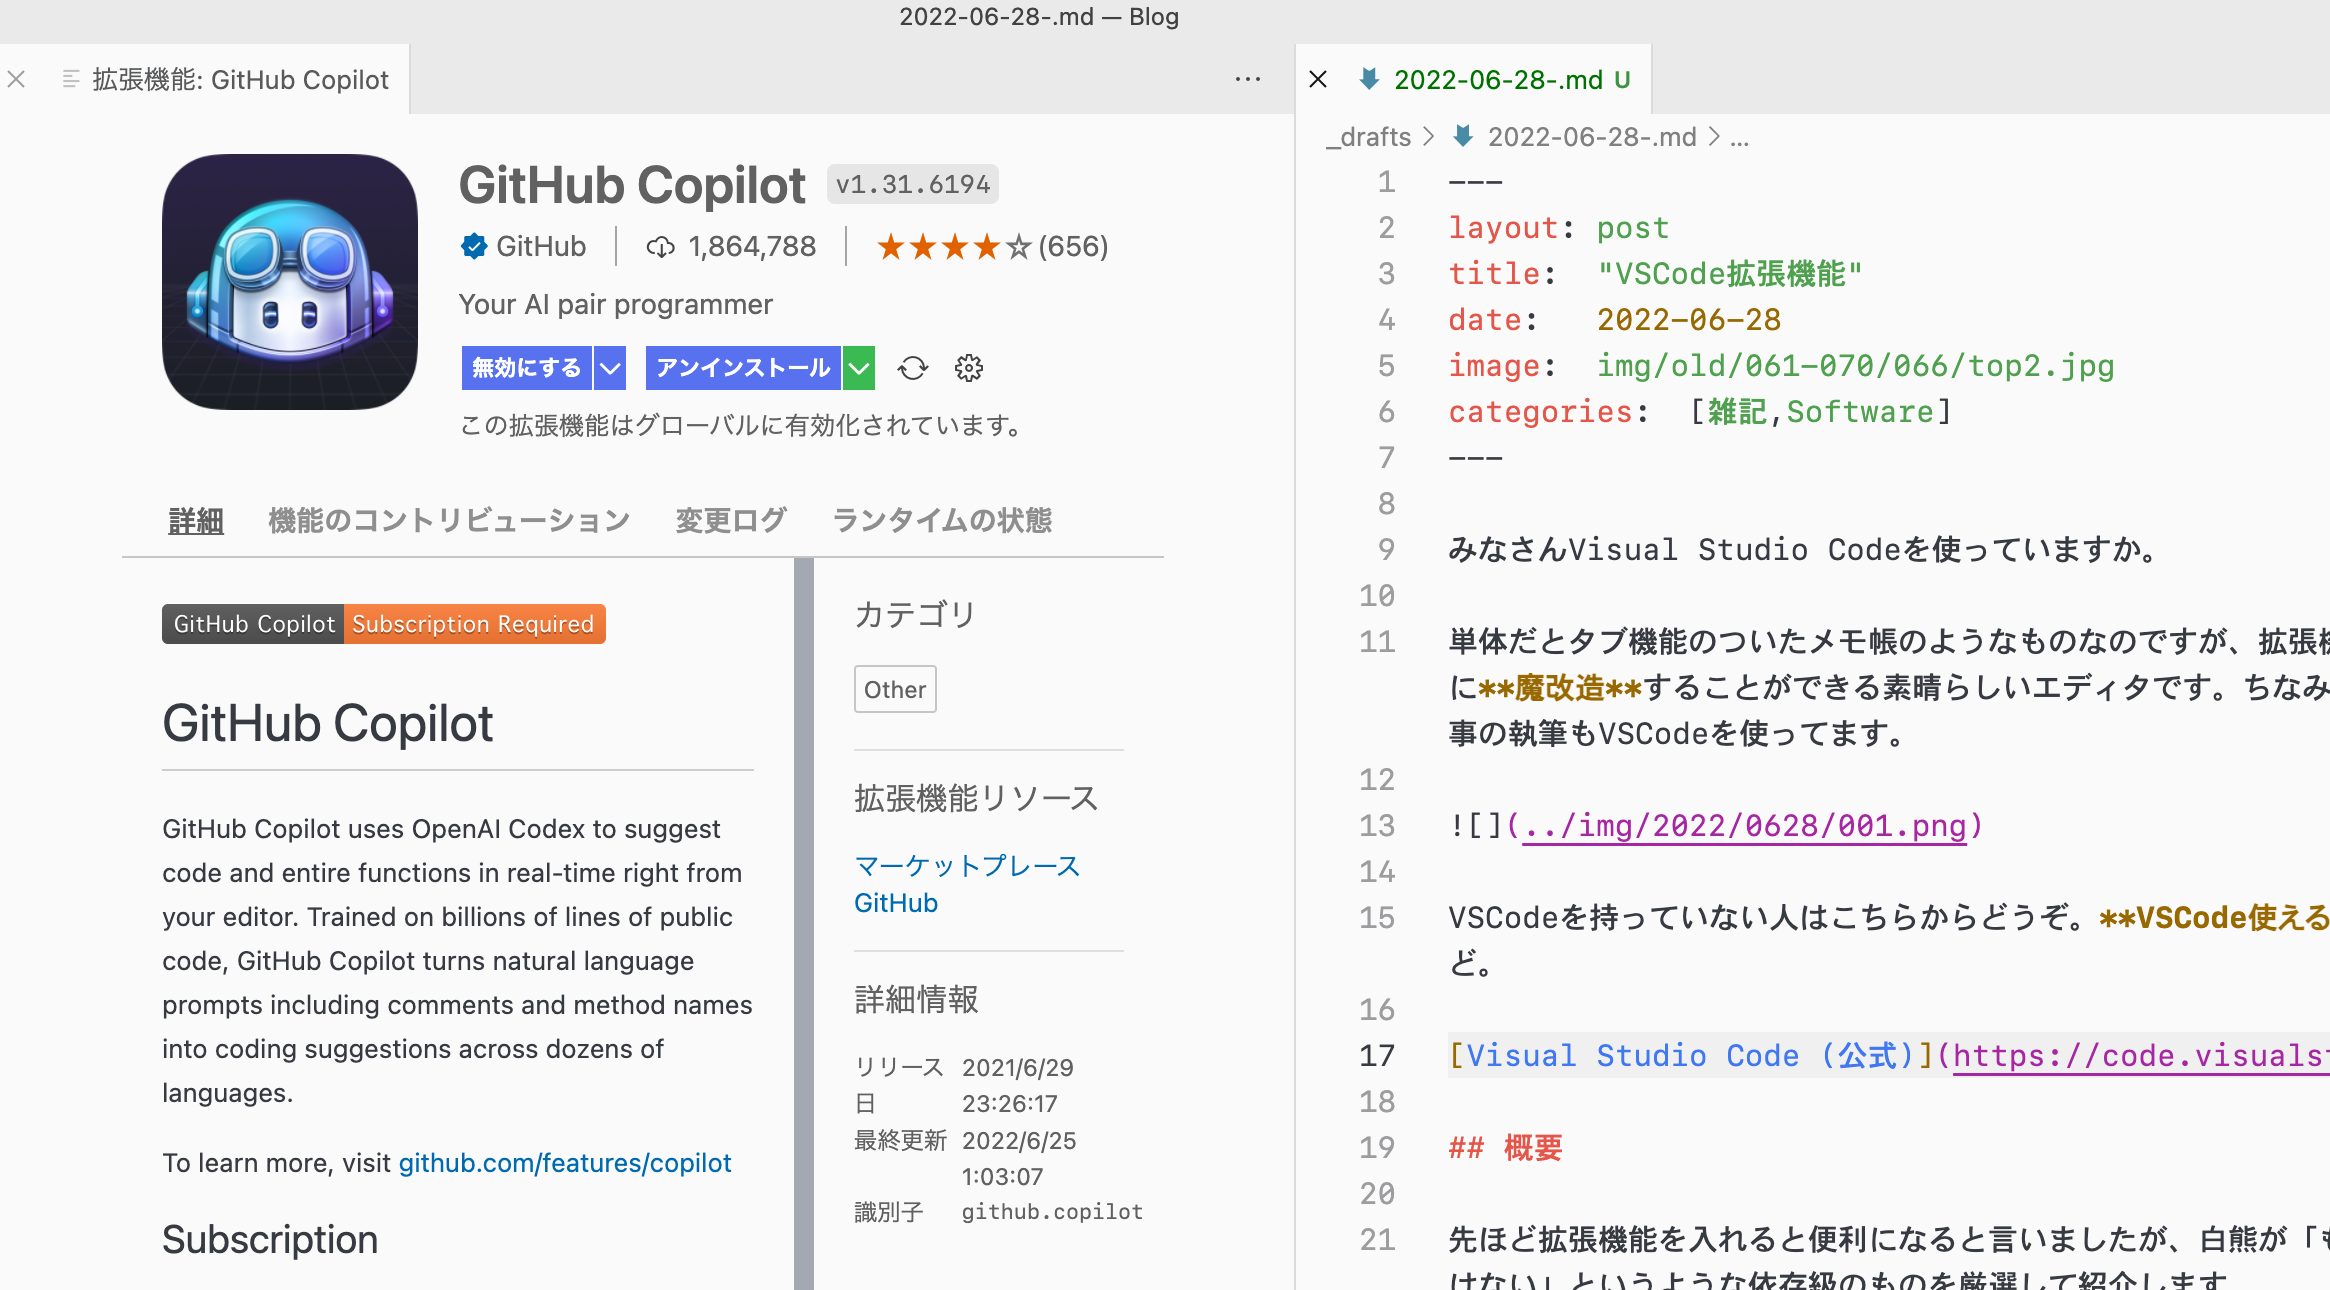The image size is (2330, 1290).
Task: Click the verified publisher badge next to GitHub
Action: (472, 246)
